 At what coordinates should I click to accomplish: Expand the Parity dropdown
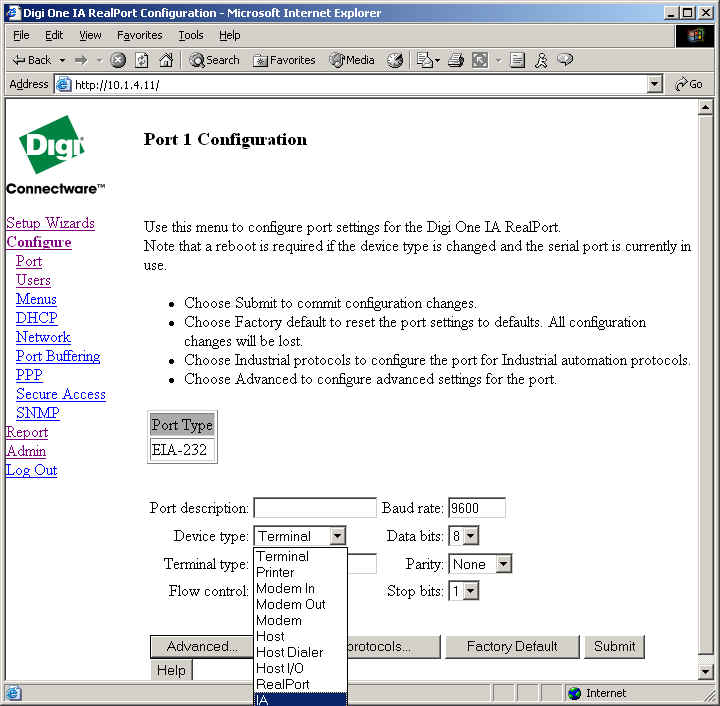coord(503,564)
